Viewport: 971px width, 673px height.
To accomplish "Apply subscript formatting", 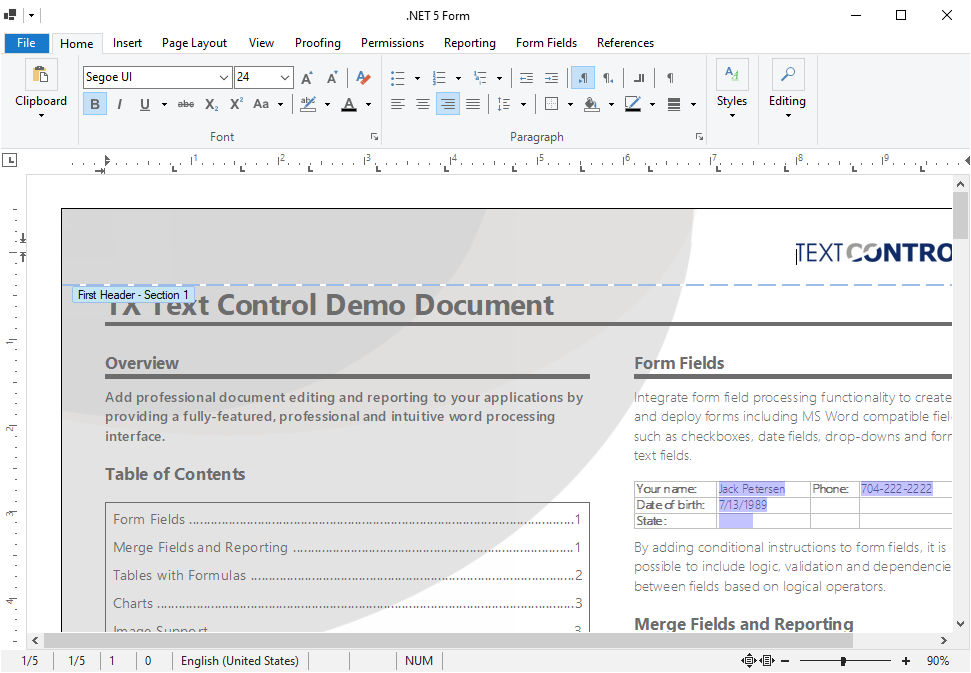I will (x=212, y=104).
